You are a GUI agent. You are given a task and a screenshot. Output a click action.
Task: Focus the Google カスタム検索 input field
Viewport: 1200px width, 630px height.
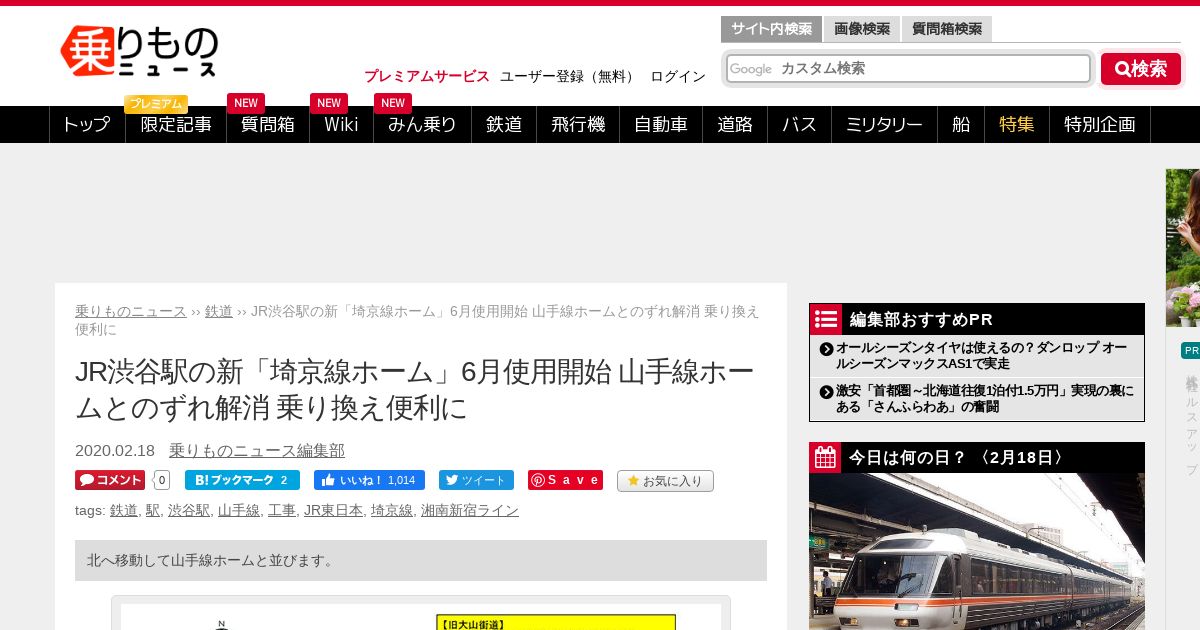(908, 68)
